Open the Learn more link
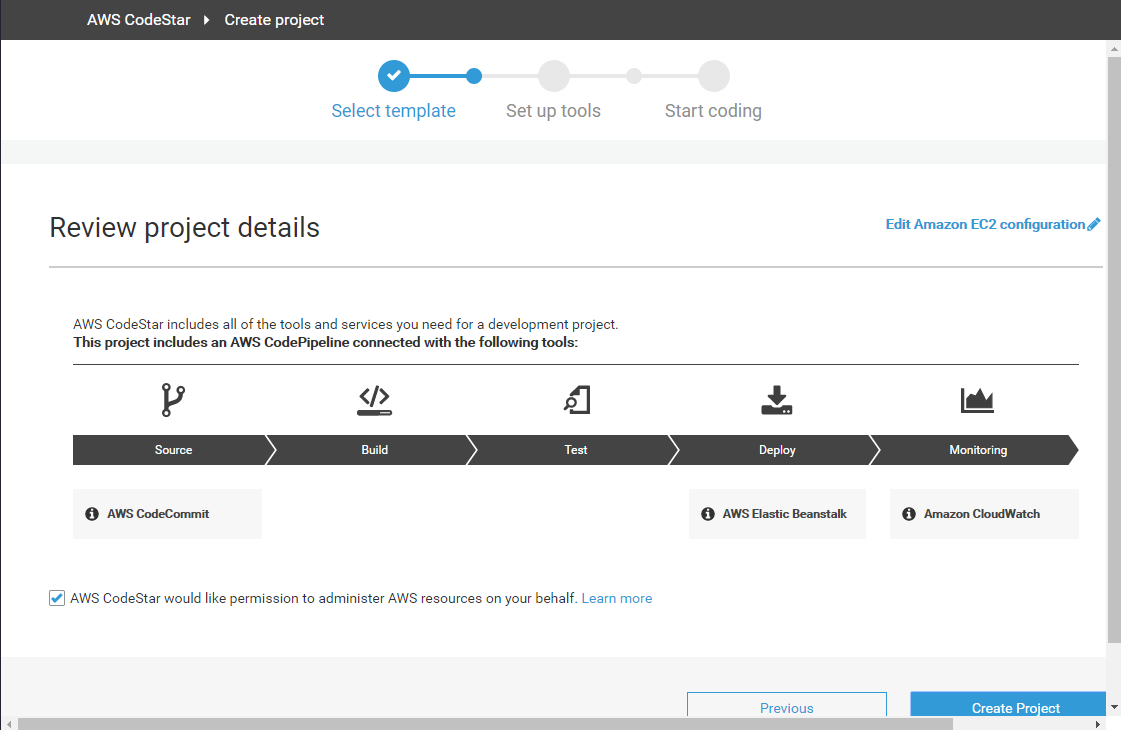Screen dimensions: 1121x730 tap(616, 598)
